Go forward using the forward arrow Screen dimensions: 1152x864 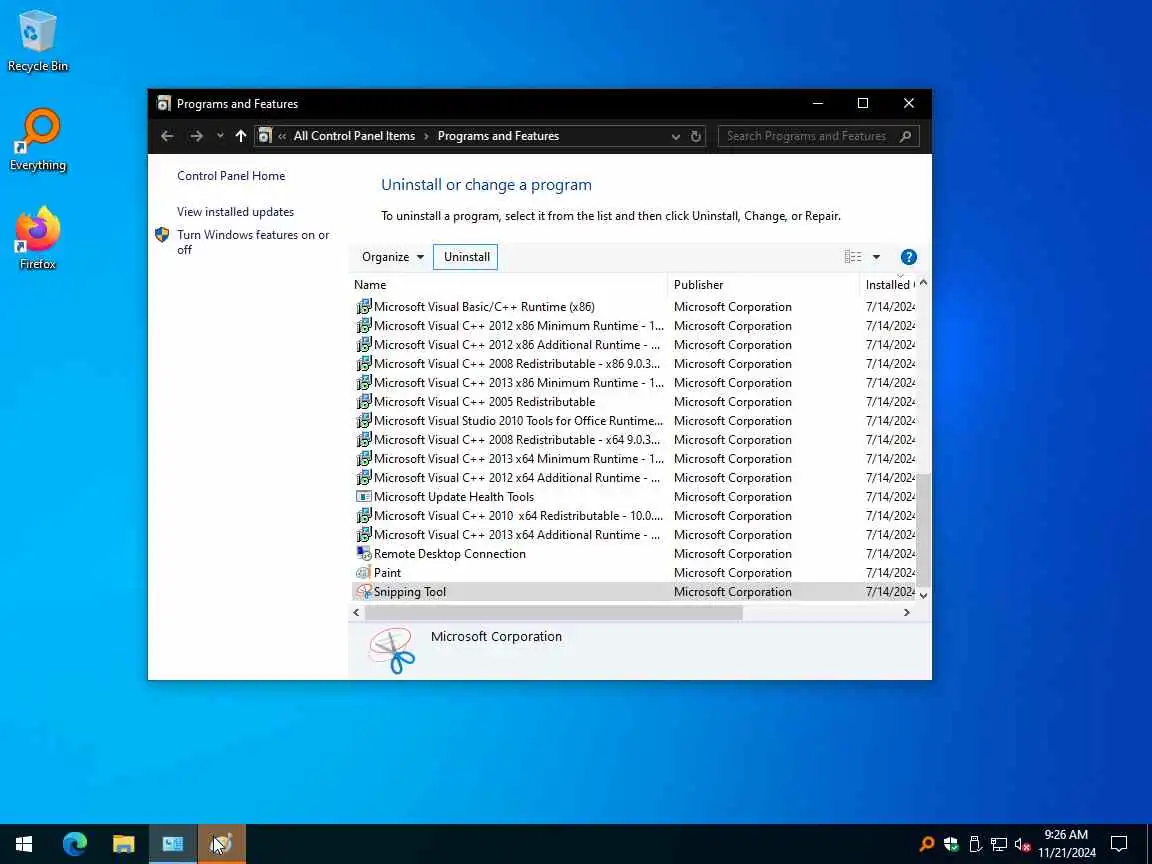196,136
